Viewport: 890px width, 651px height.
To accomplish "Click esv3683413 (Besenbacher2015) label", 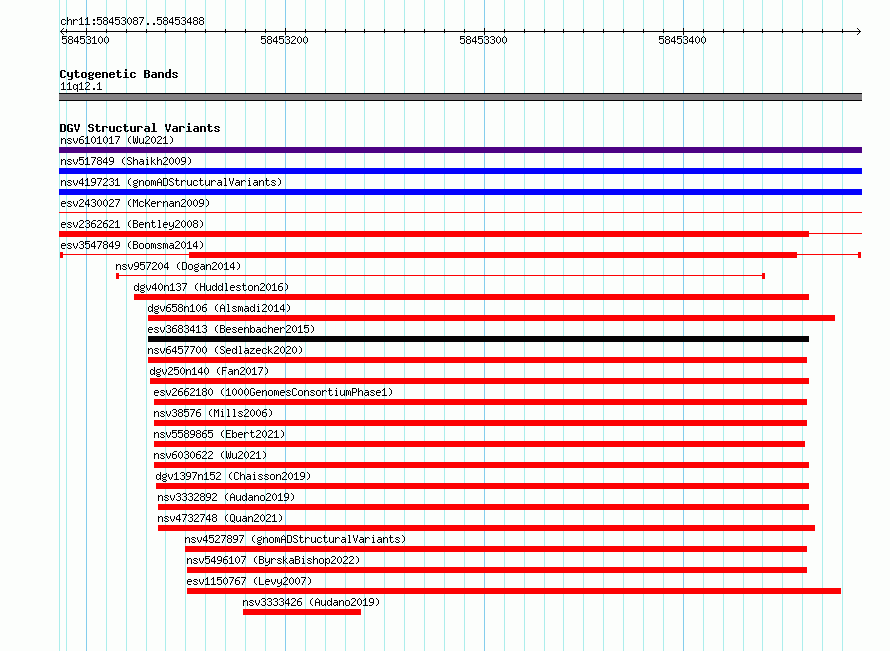I will pos(231,329).
